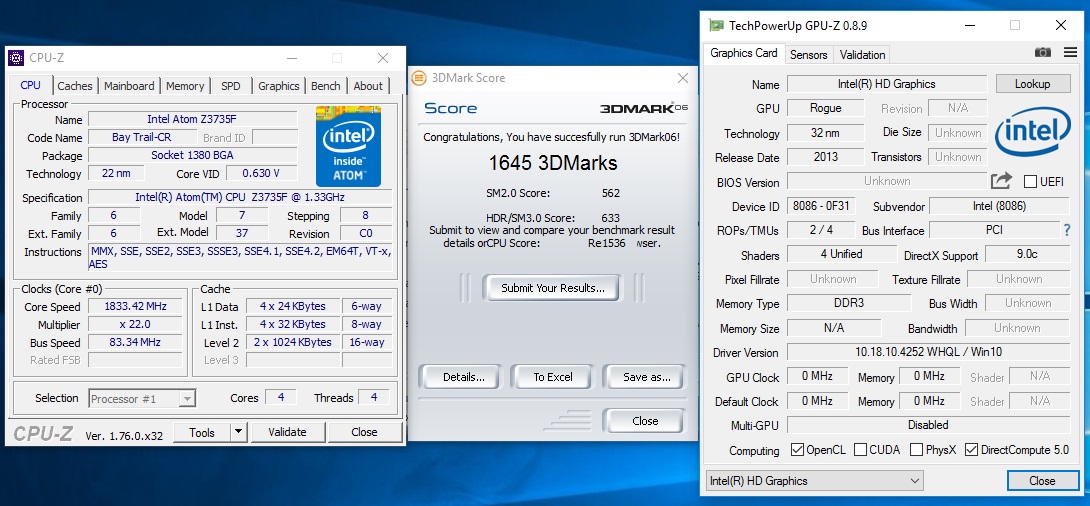The width and height of the screenshot is (1090, 506).
Task: Switch to the Mainboard tab
Action: (x=129, y=86)
